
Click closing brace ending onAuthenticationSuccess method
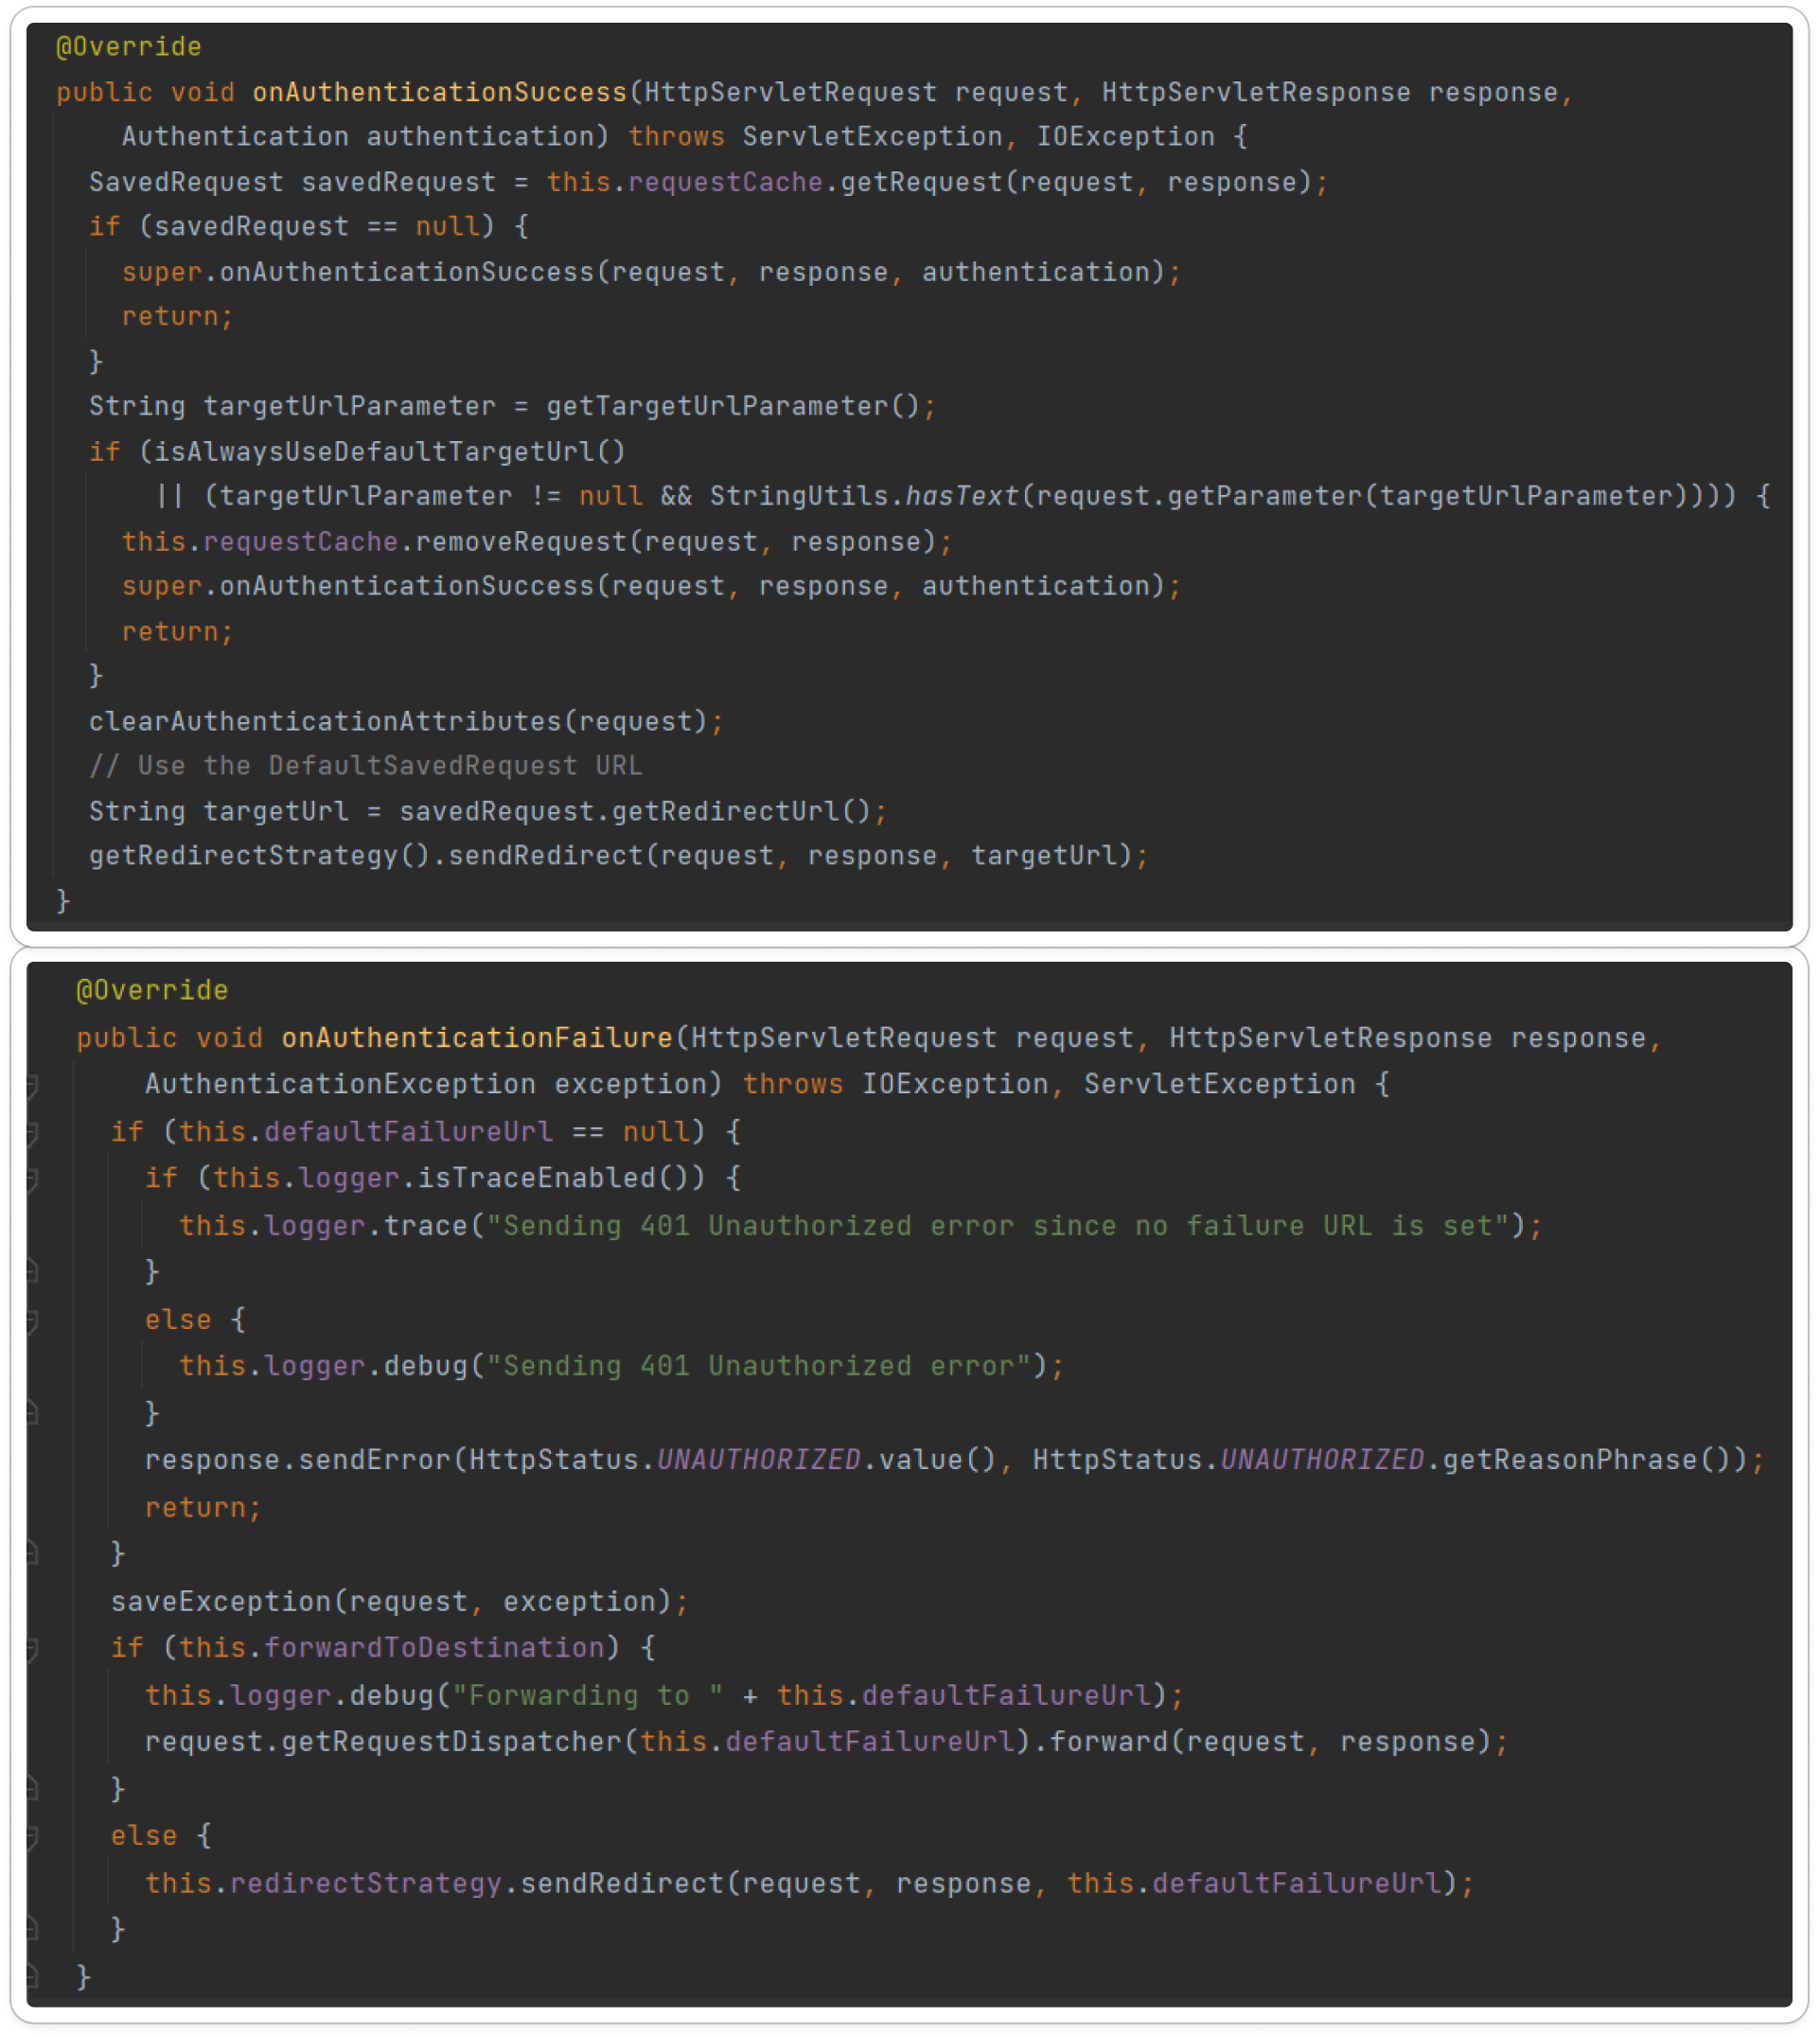pos(63,901)
